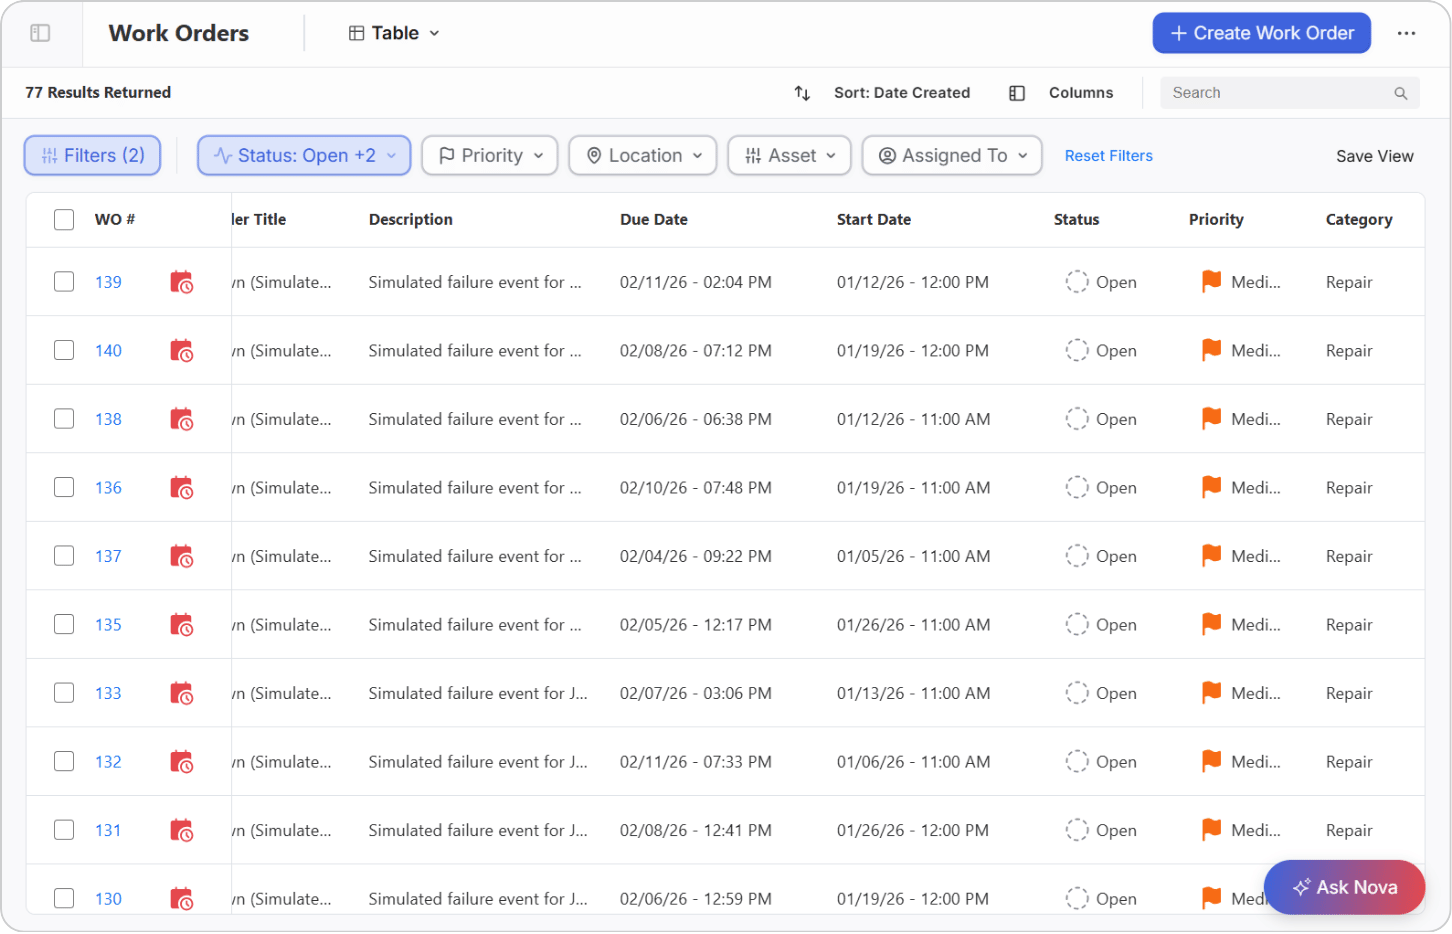Click the priority flag icon on row 132
This screenshot has width=1452, height=934.
1211,762
